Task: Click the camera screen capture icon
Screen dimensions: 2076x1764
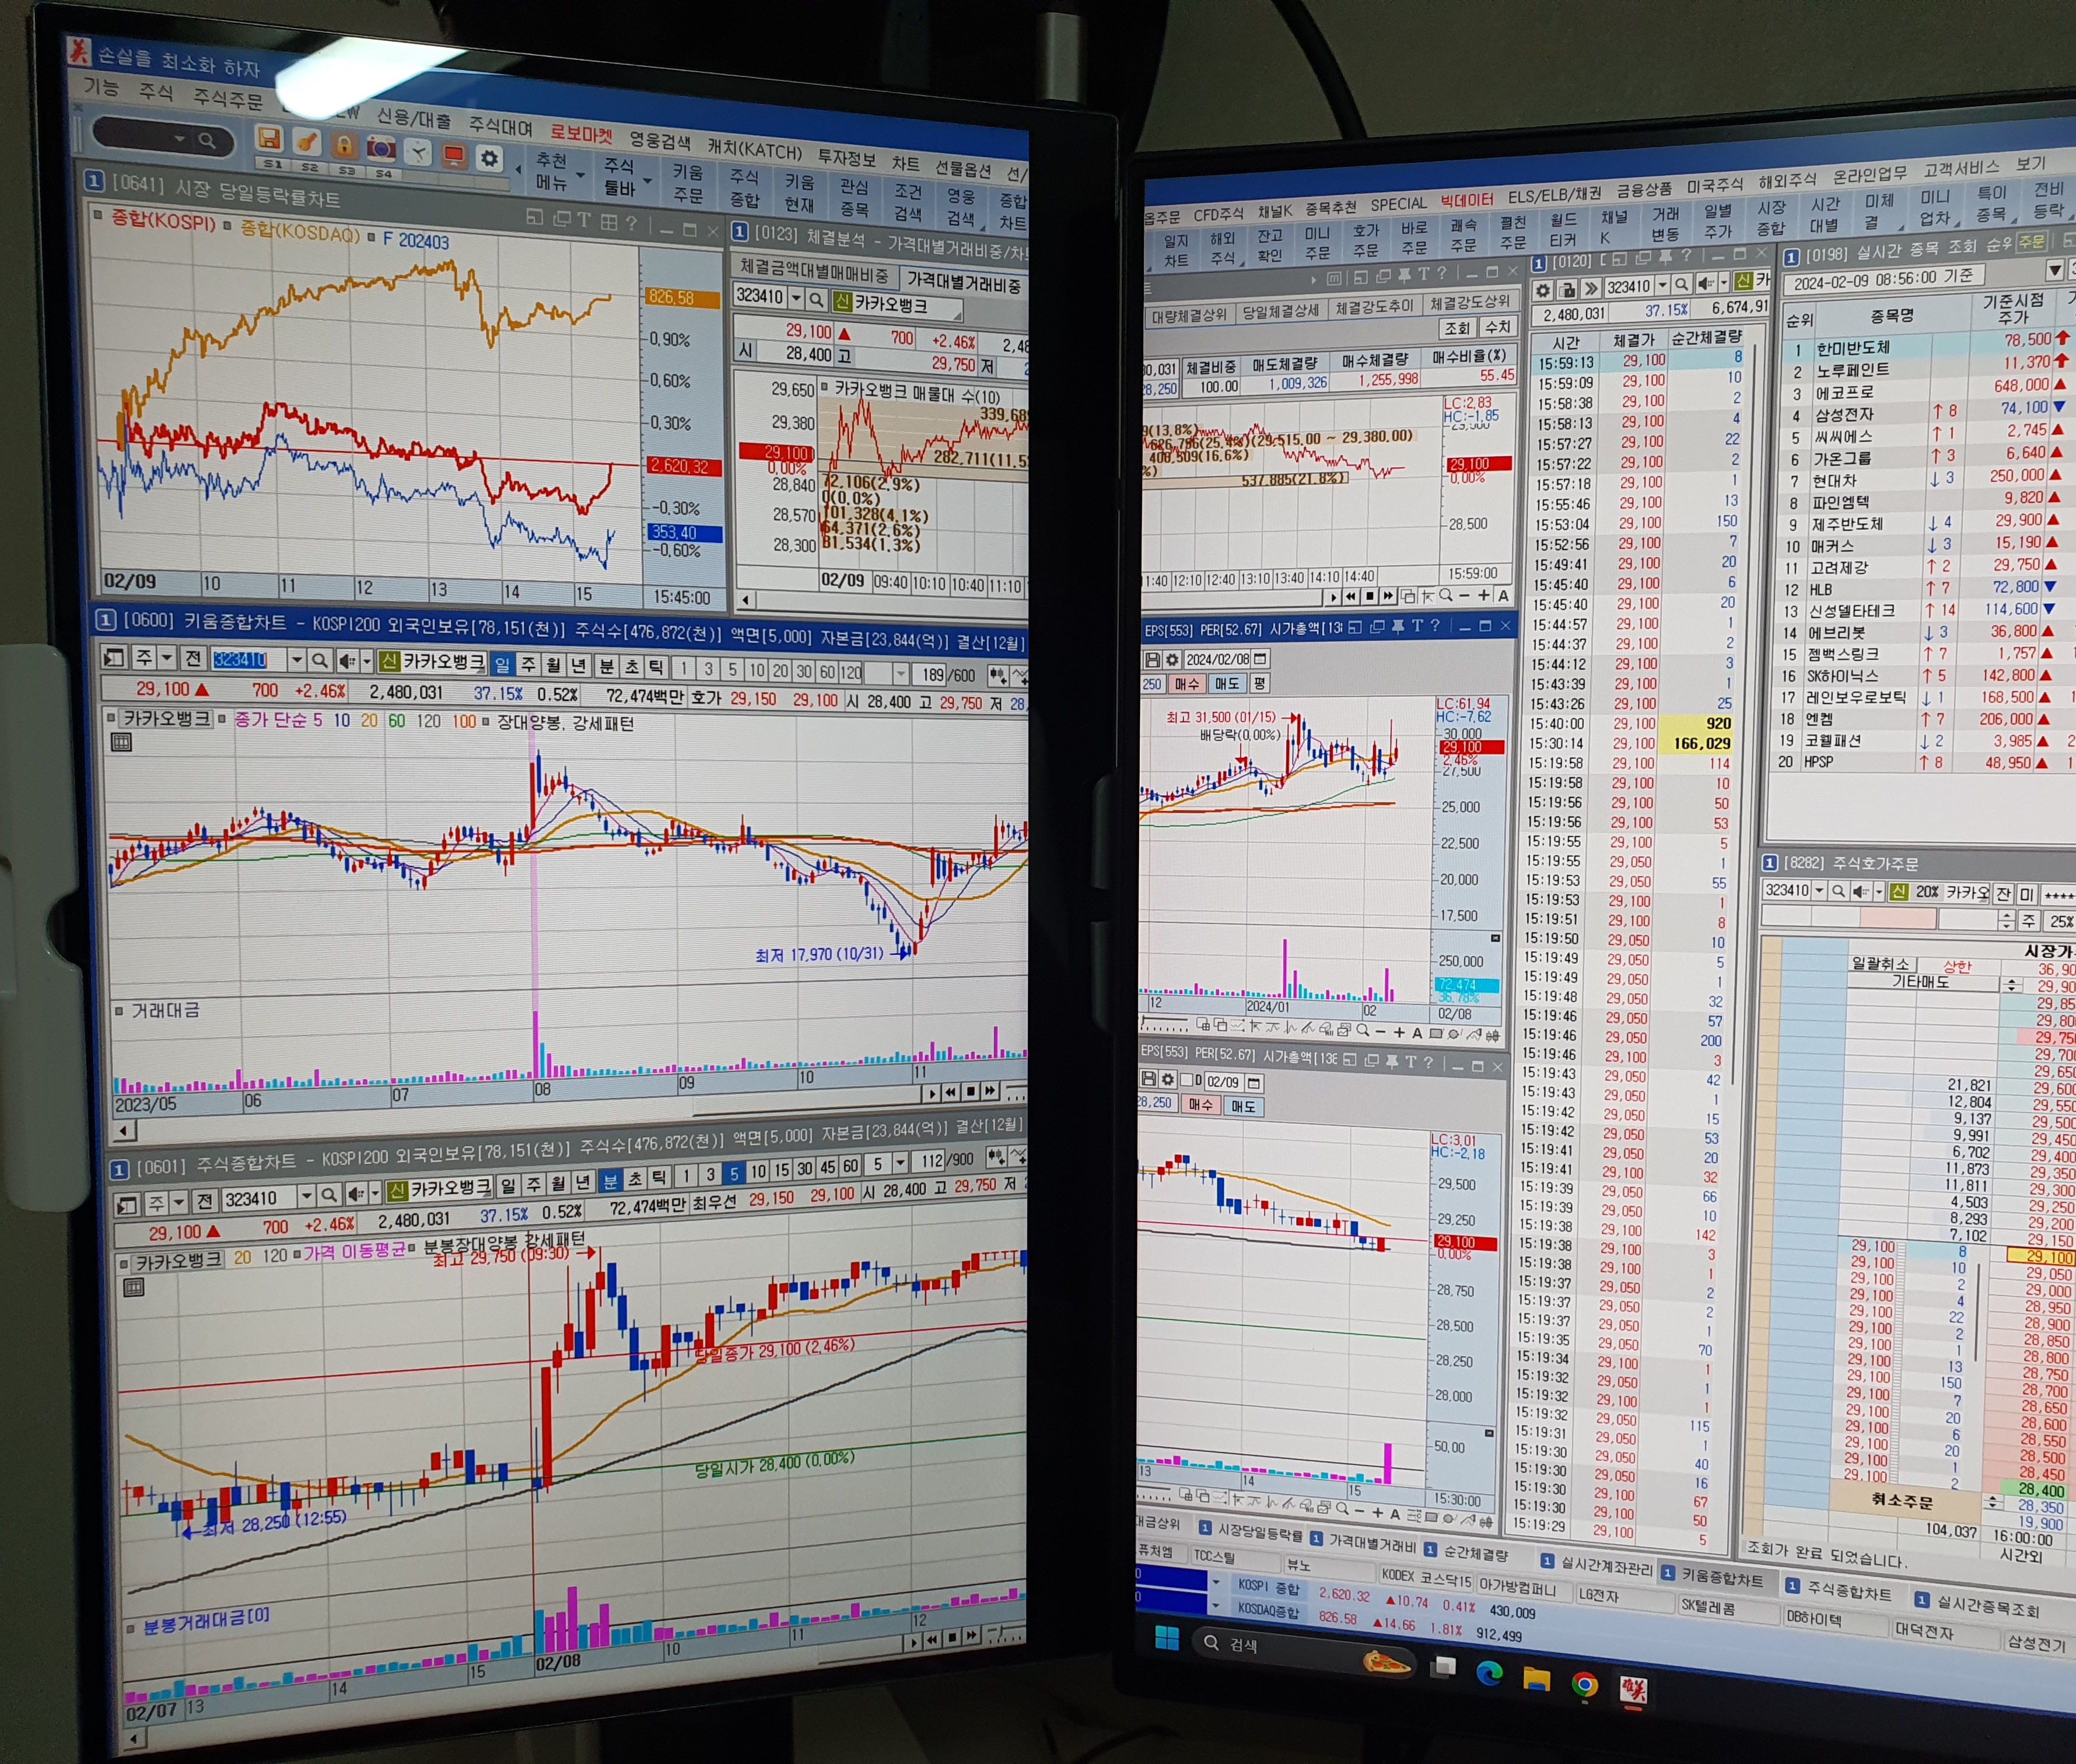Action: 380,148
